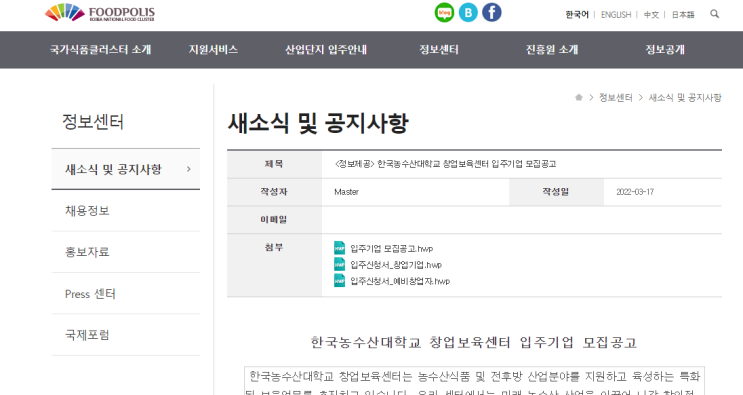Viewport: 743px width, 395px height.
Task: Open 진흥원 소개 menu
Action: click(552, 50)
